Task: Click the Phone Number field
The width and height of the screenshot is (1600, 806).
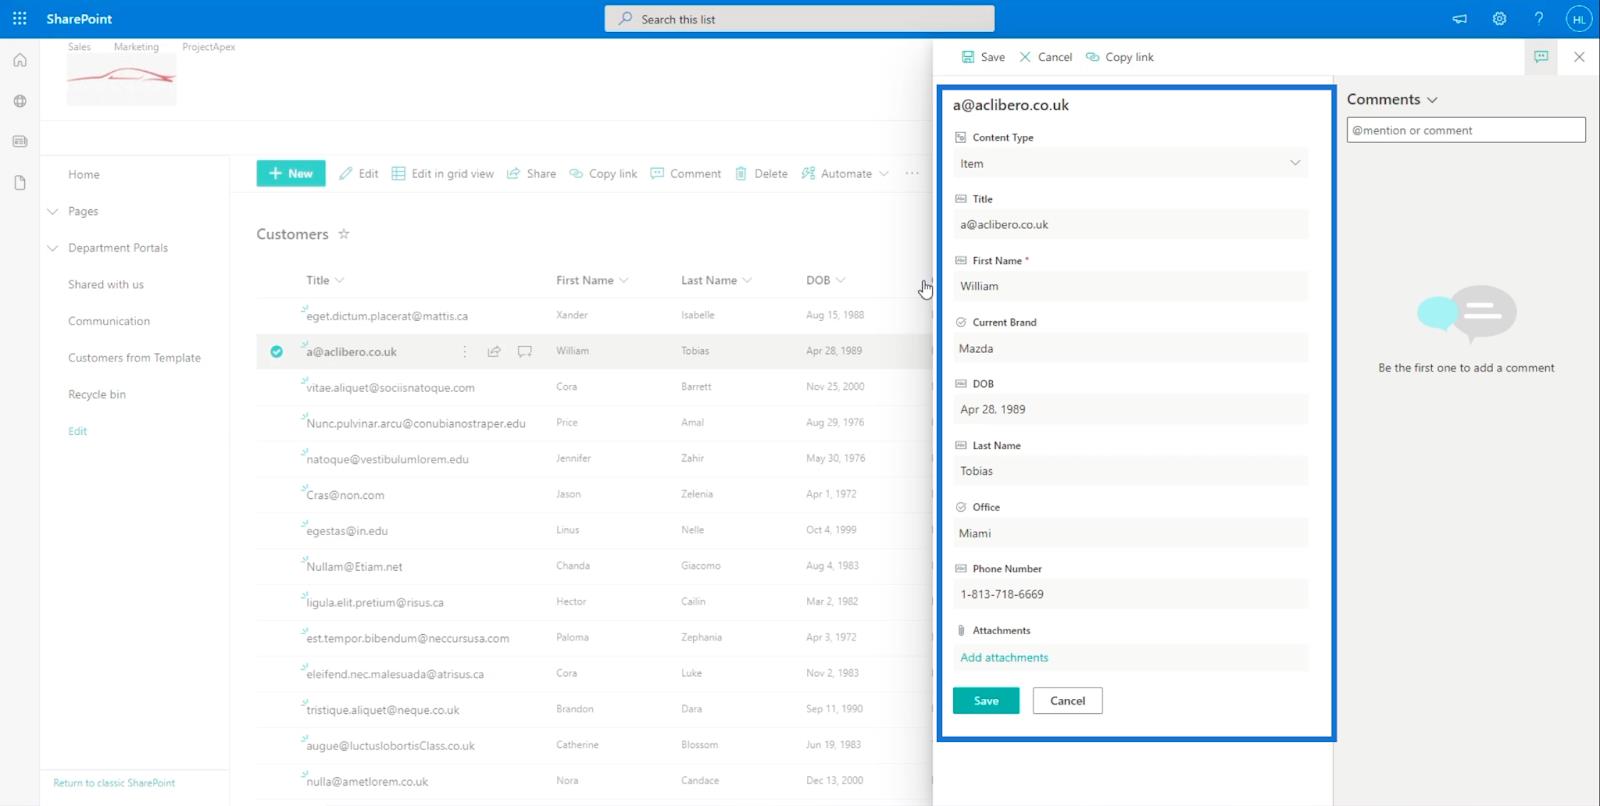Action: (x=1131, y=594)
